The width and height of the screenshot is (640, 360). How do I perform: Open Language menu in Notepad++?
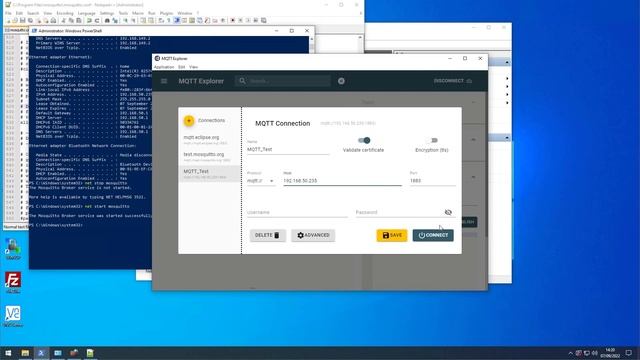tap(87, 13)
